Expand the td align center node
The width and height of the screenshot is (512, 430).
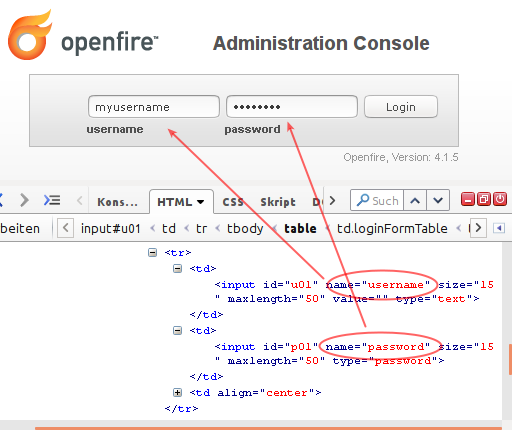point(178,392)
